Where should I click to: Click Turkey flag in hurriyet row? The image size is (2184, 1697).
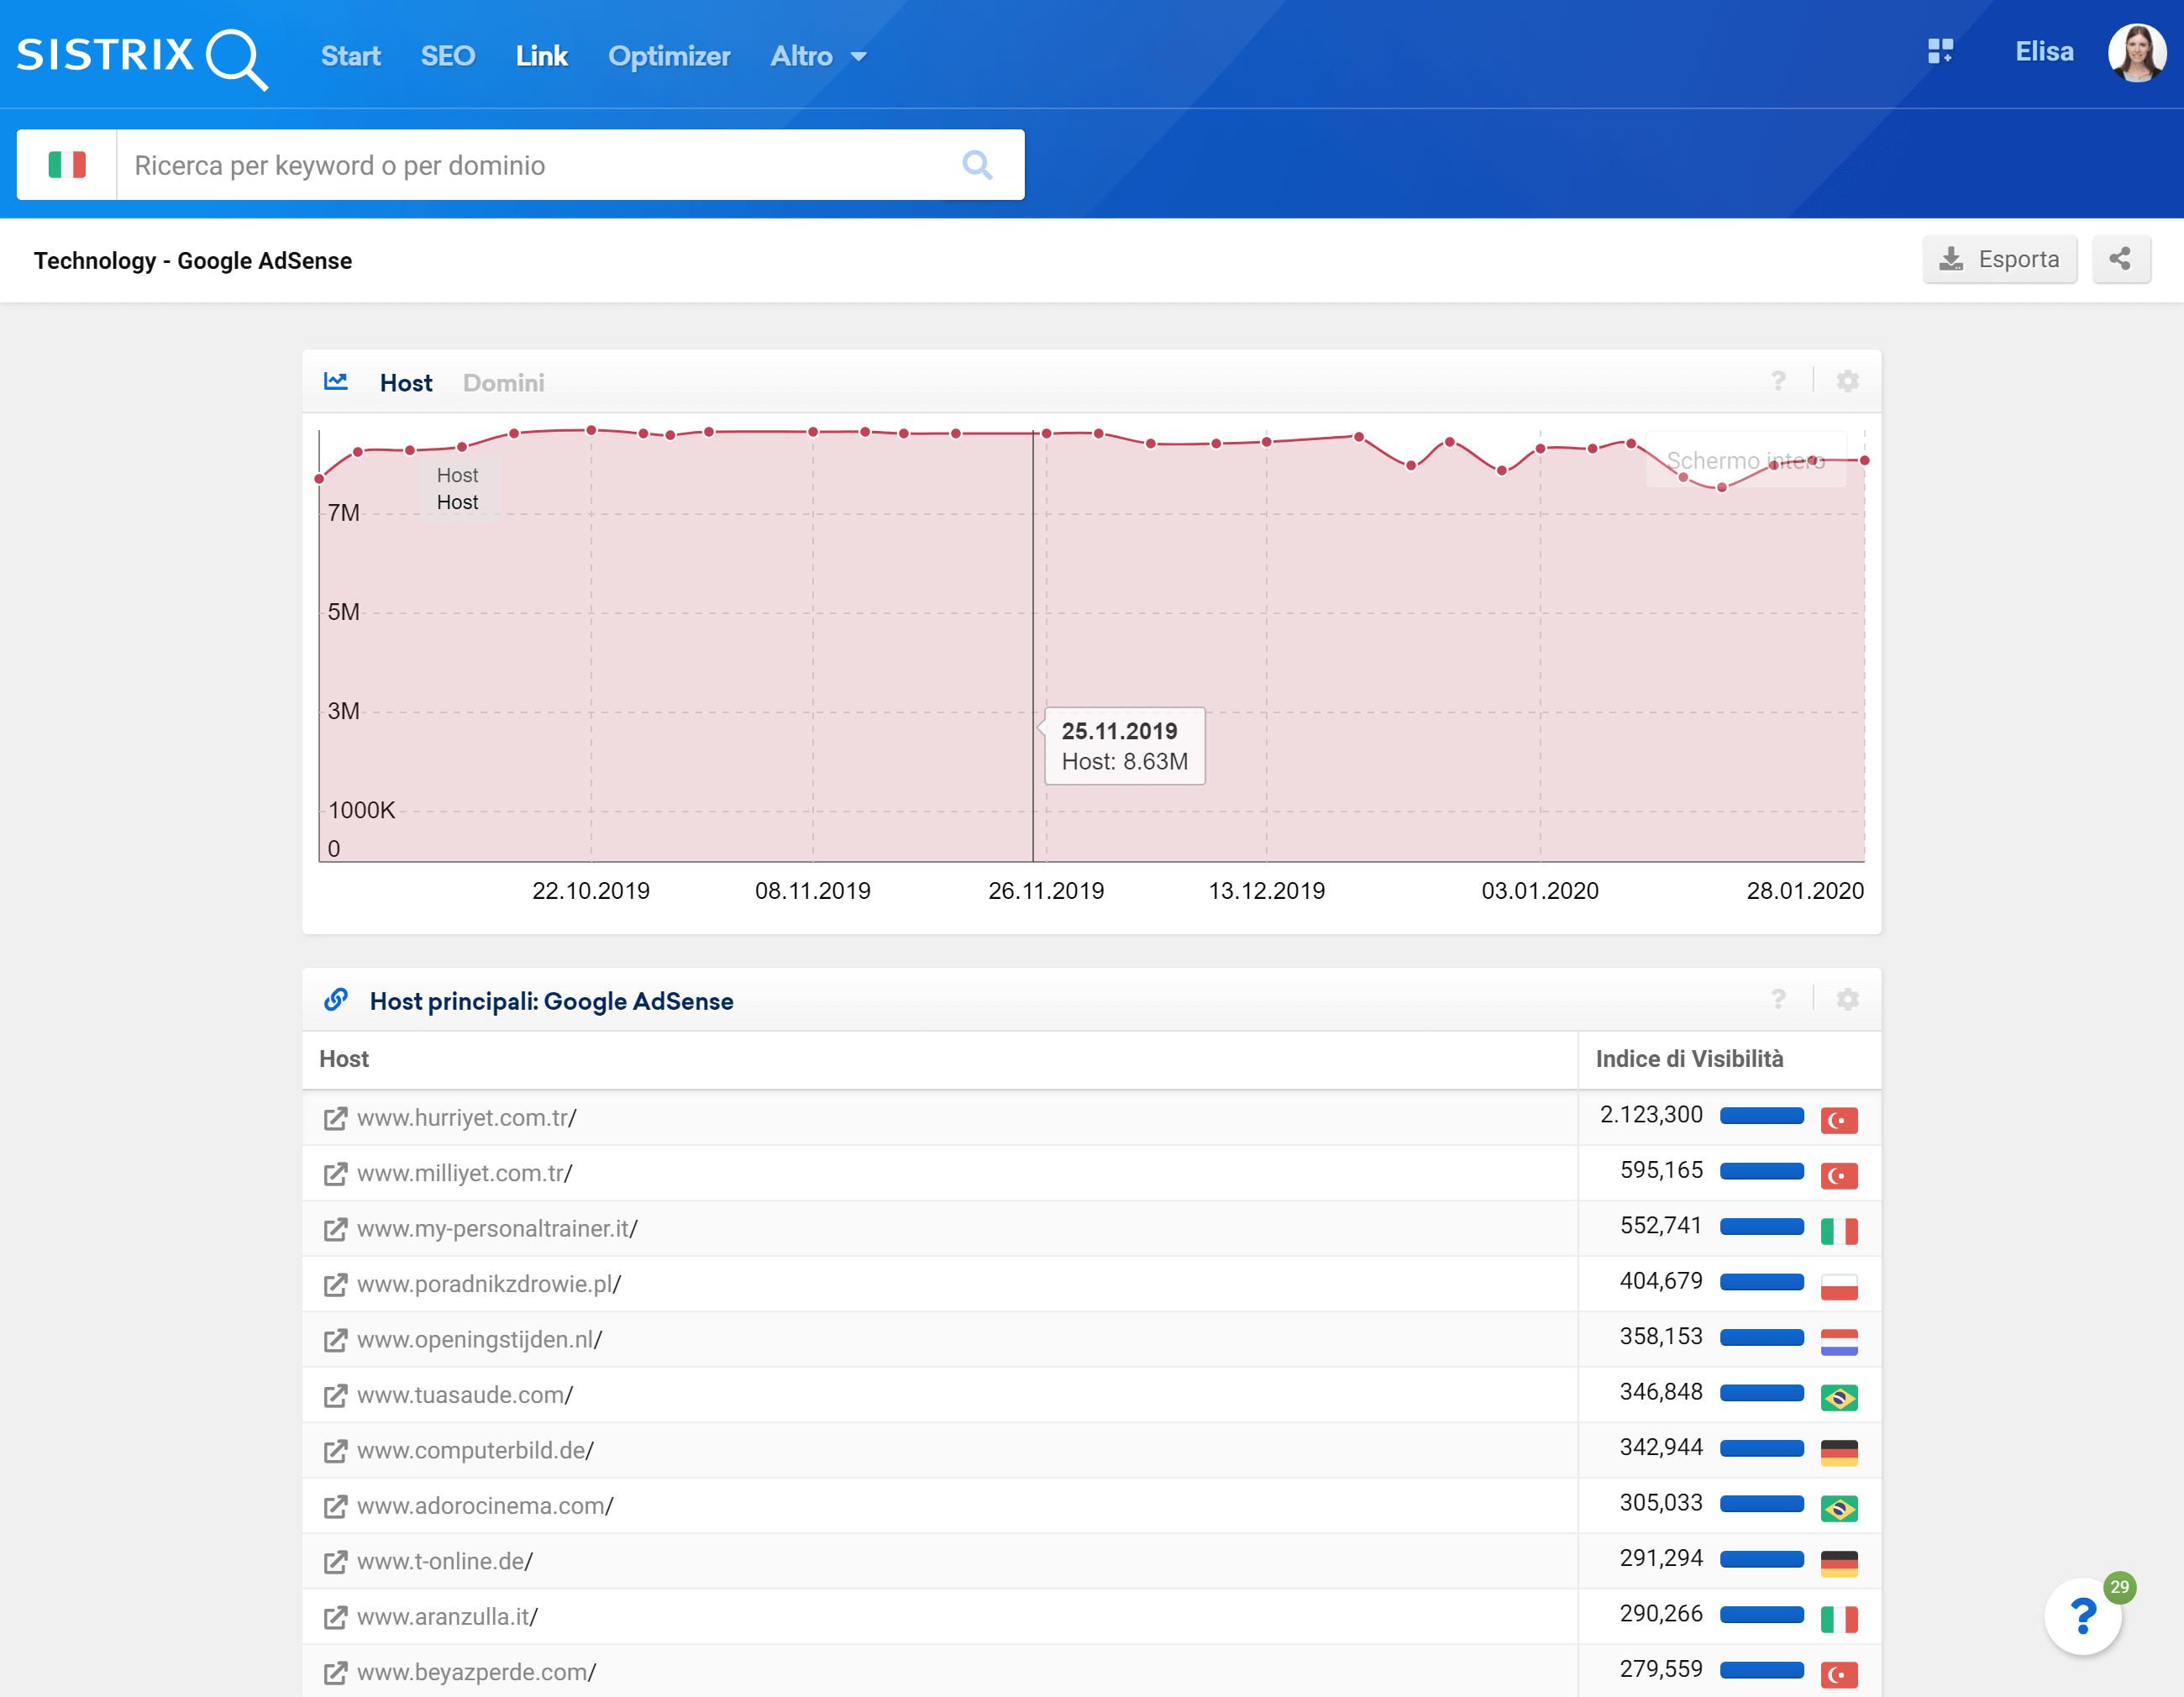coord(1839,1121)
